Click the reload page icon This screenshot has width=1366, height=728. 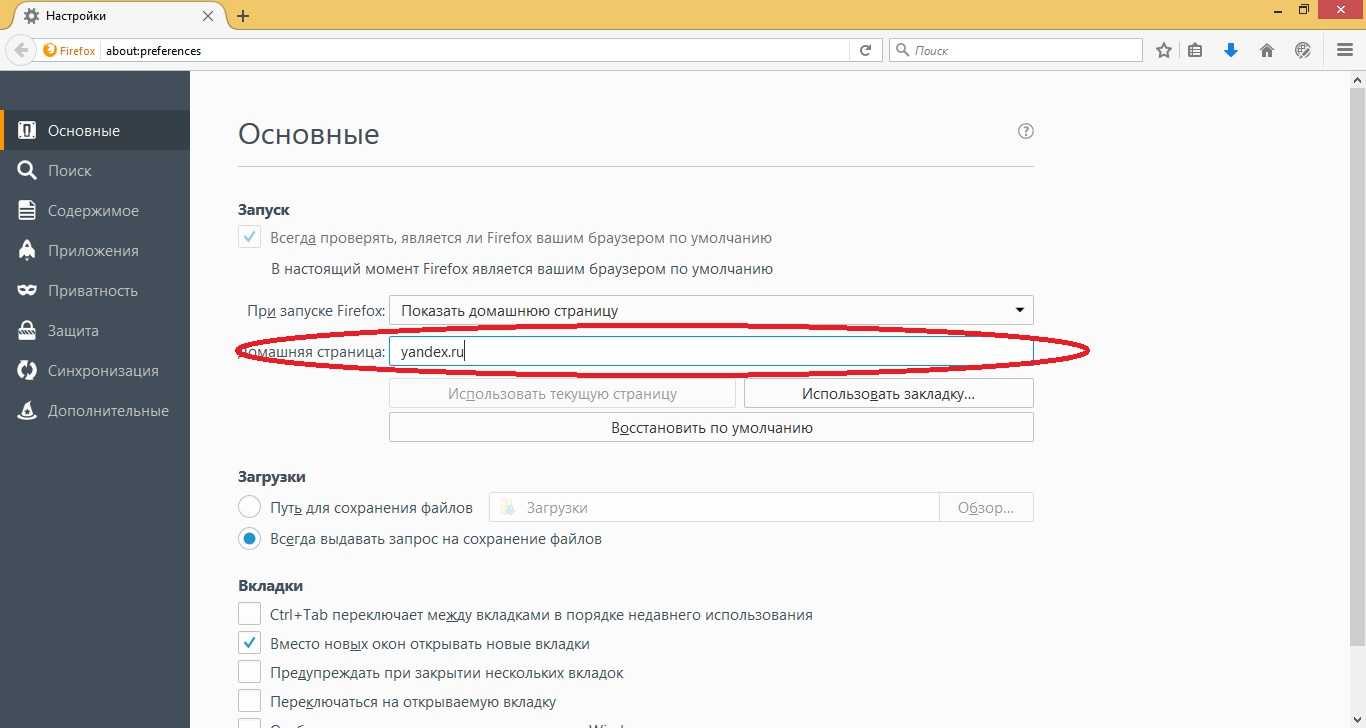click(866, 50)
